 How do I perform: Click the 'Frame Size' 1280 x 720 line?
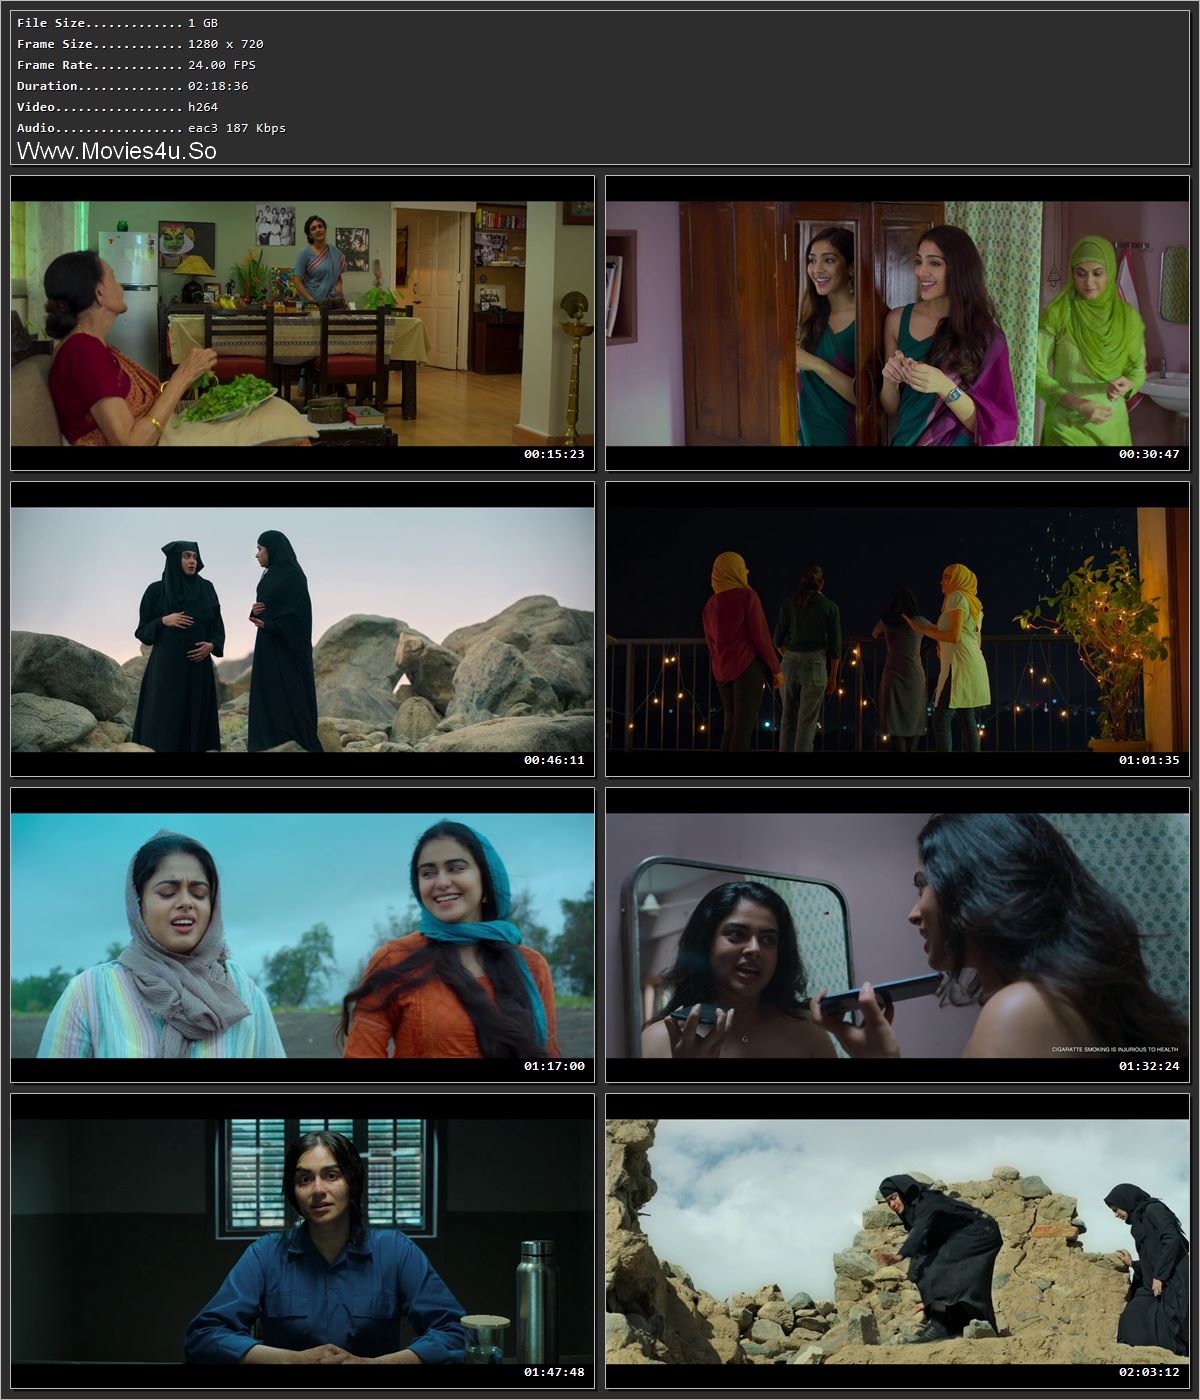pos(141,44)
